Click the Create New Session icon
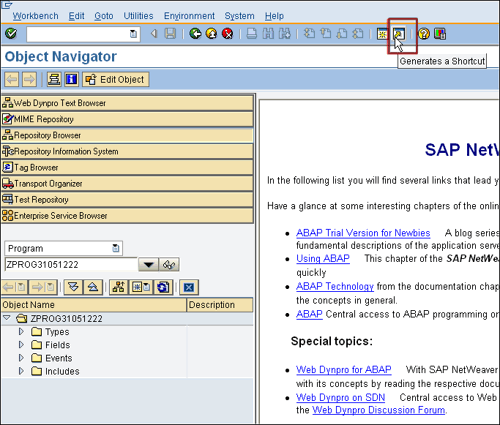Viewport: 500px width, 425px height. click(382, 34)
